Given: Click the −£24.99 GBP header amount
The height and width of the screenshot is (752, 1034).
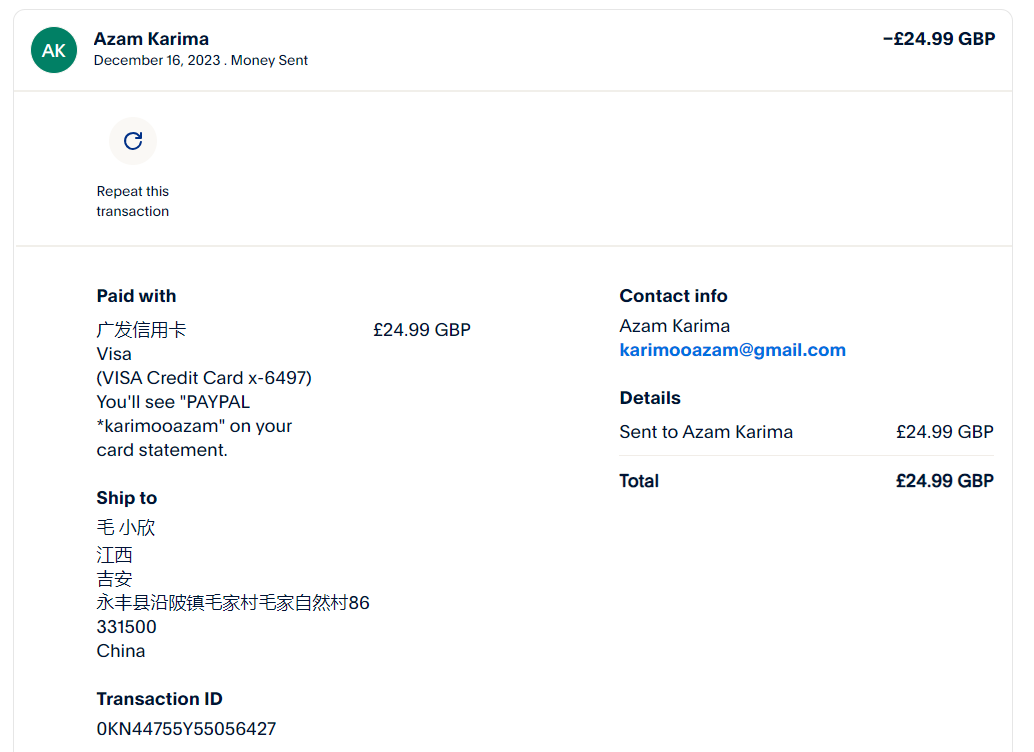Looking at the screenshot, I should coord(938,39).
